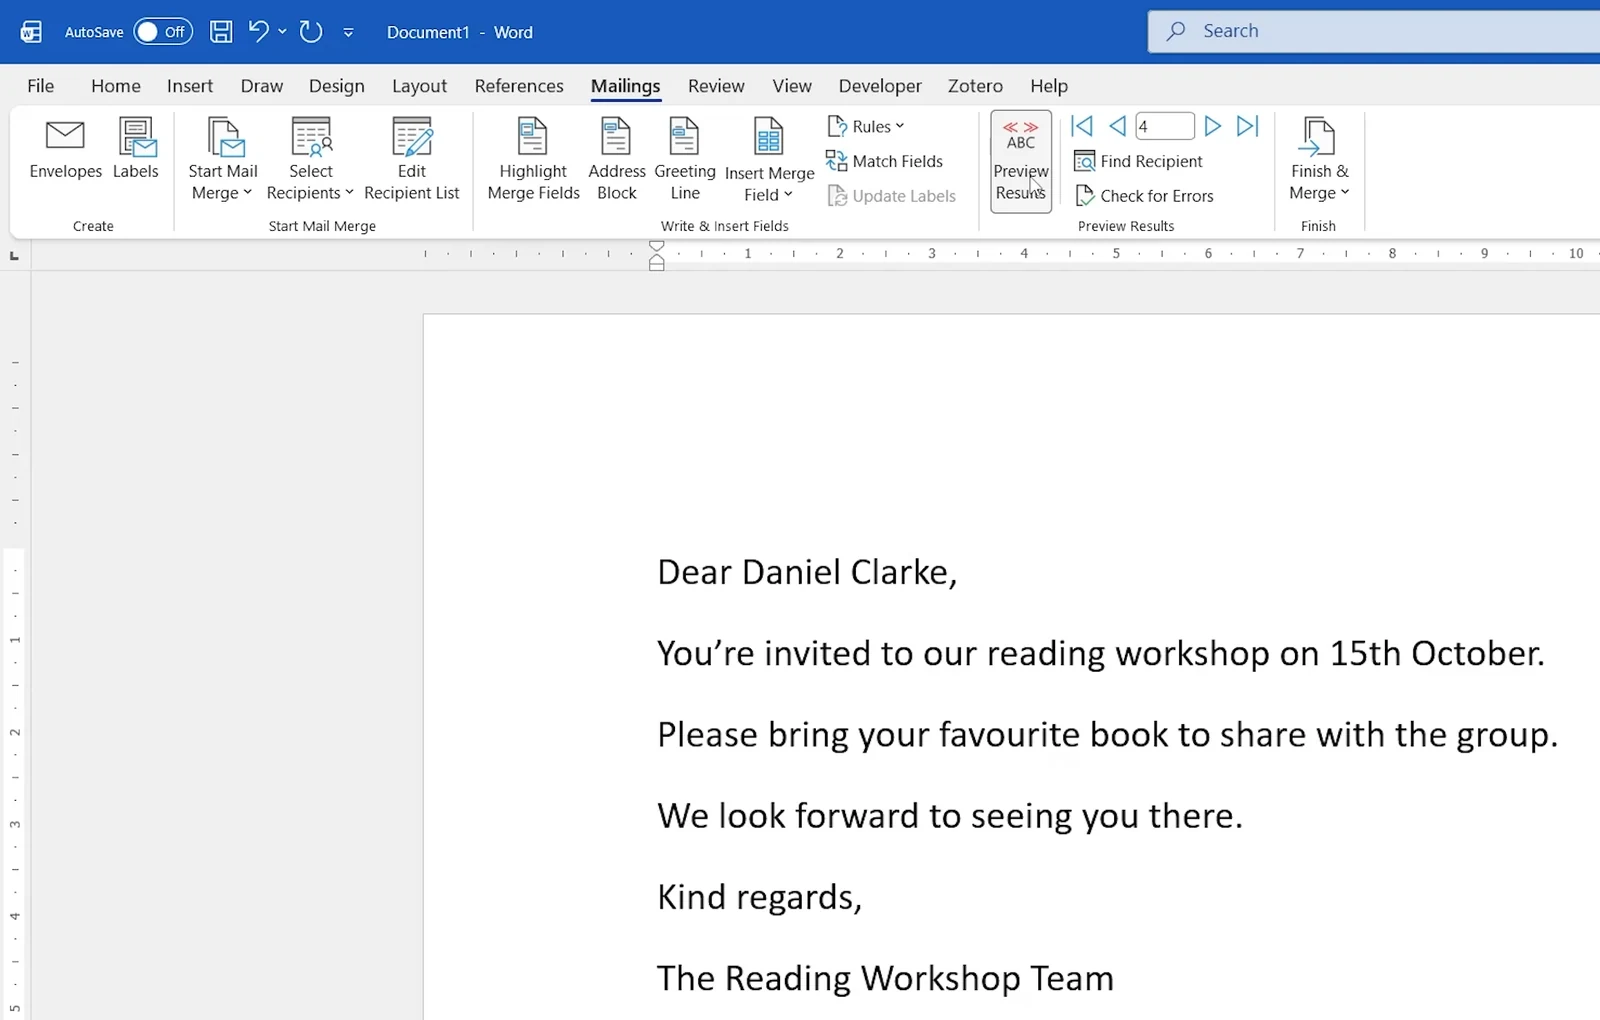1600x1020 pixels.
Task: Open the Rules dropdown
Action: (866, 127)
